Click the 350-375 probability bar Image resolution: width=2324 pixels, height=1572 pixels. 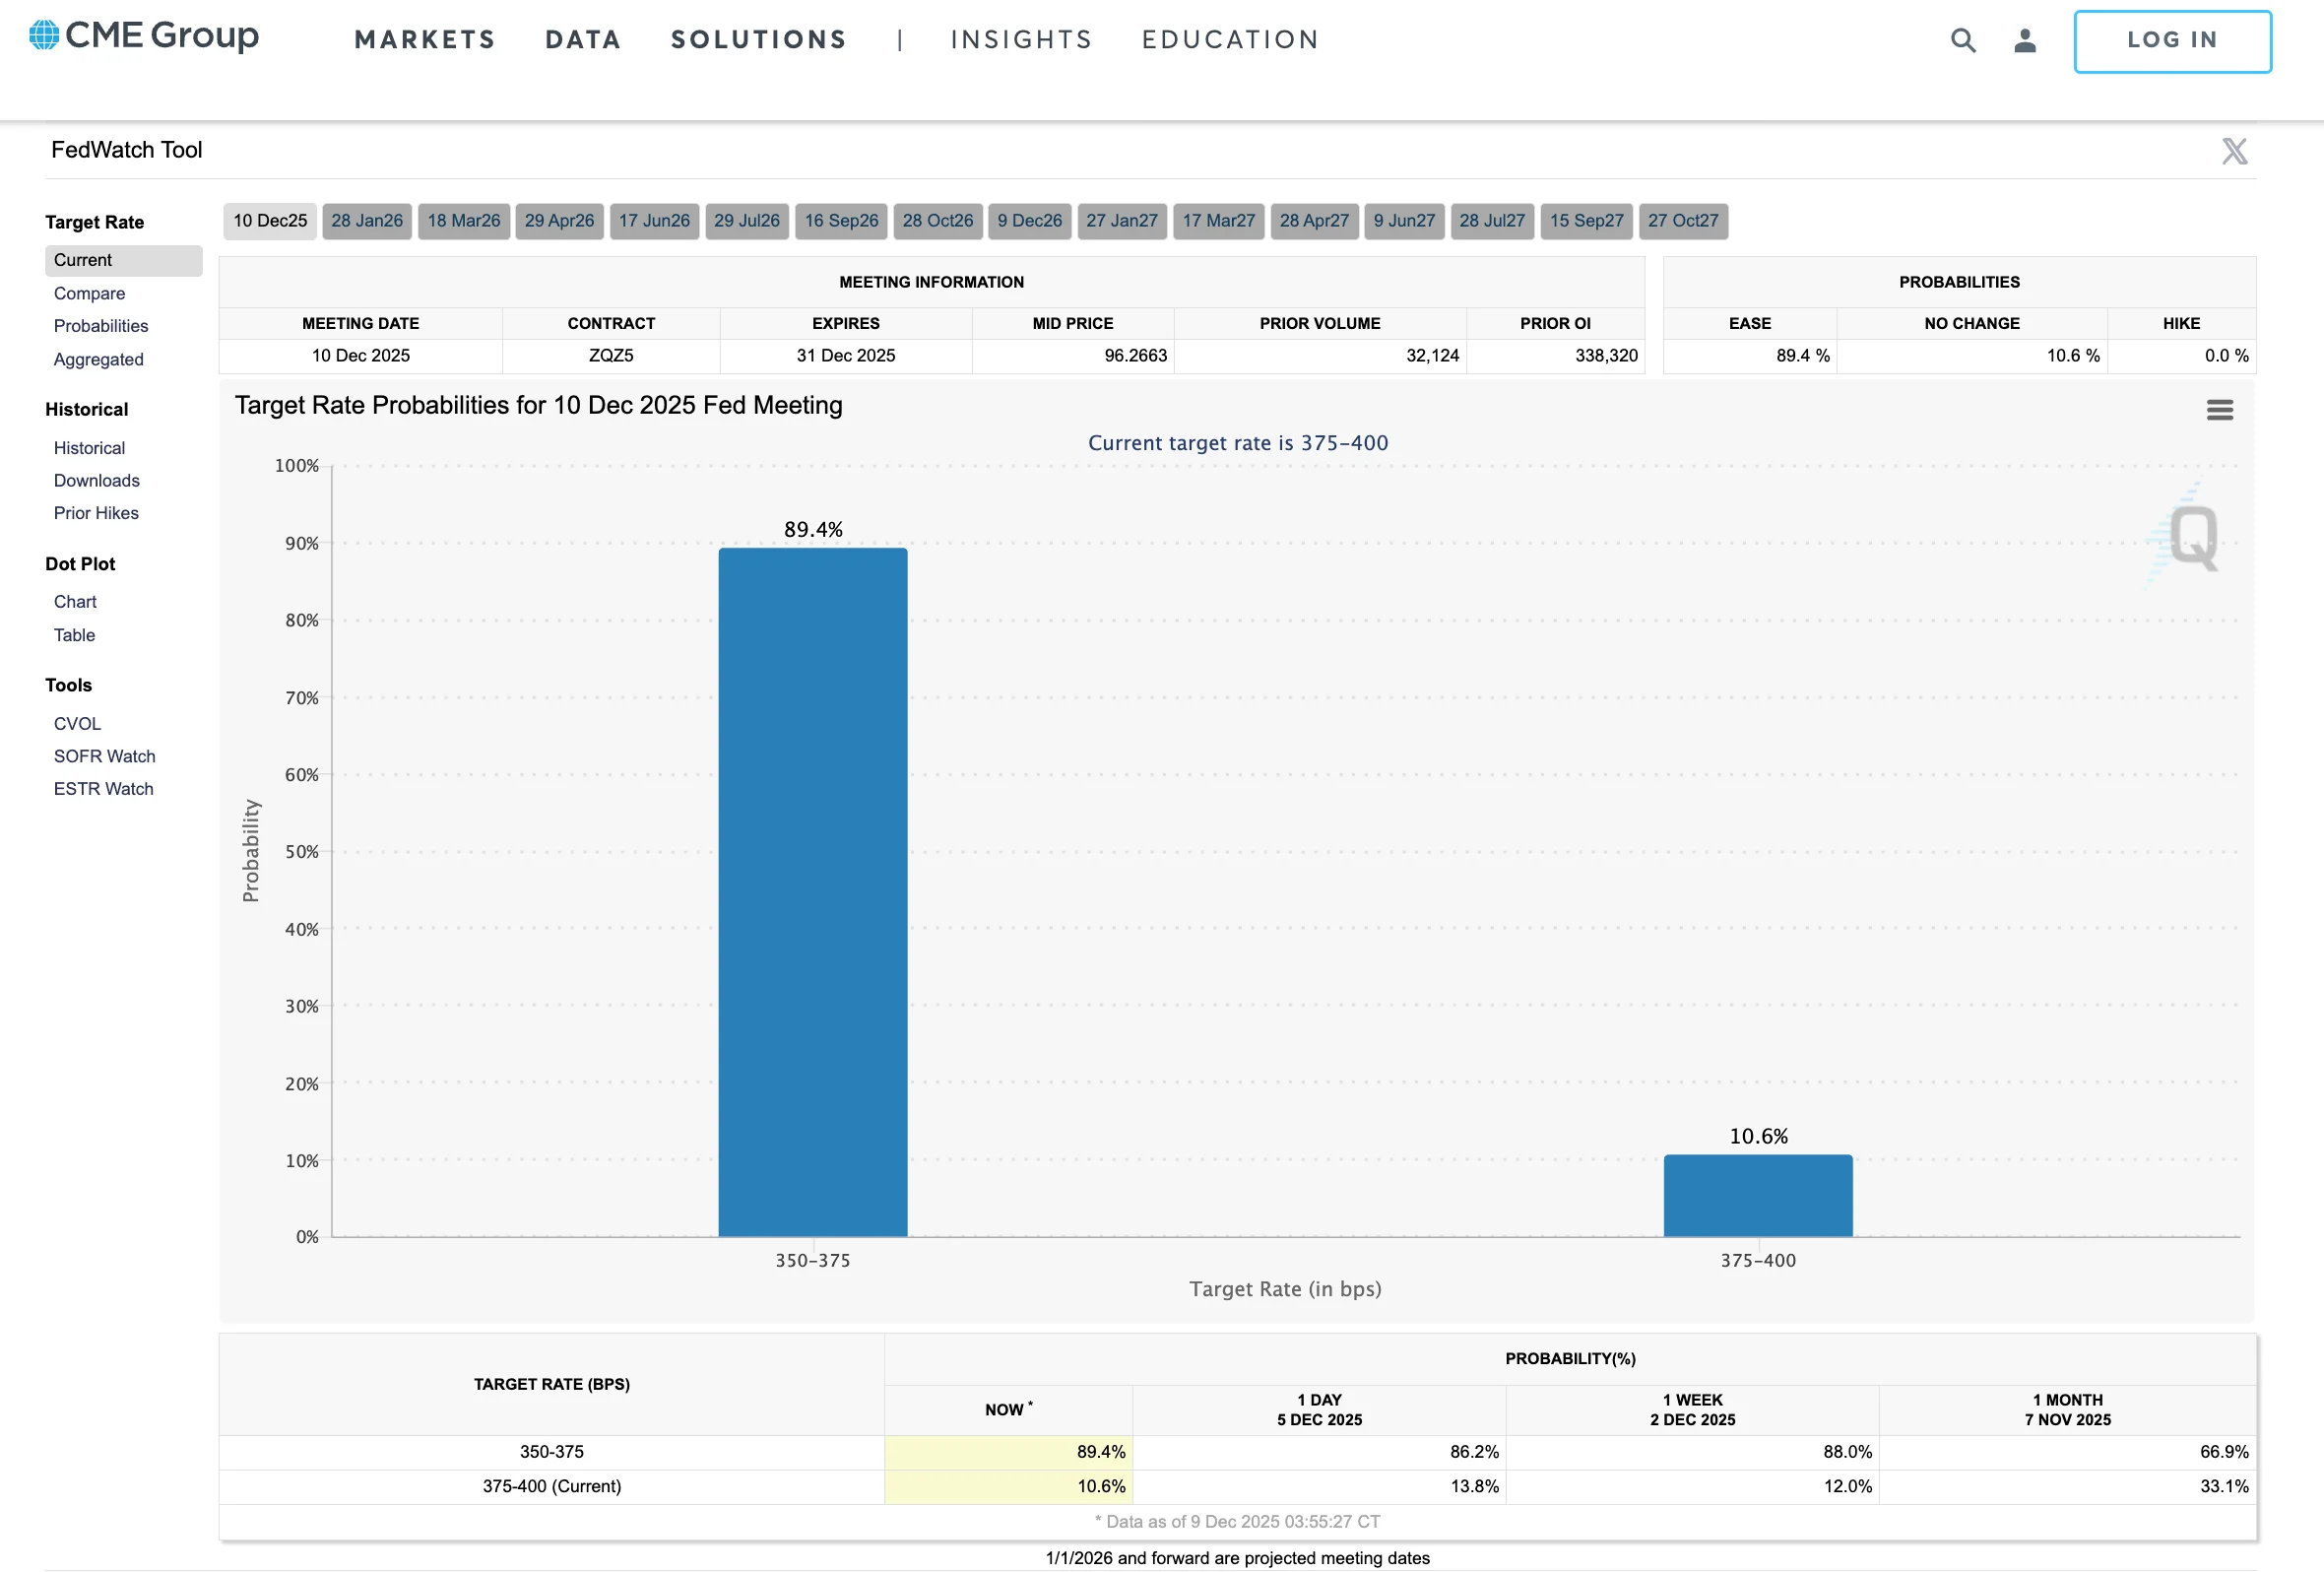tap(812, 890)
